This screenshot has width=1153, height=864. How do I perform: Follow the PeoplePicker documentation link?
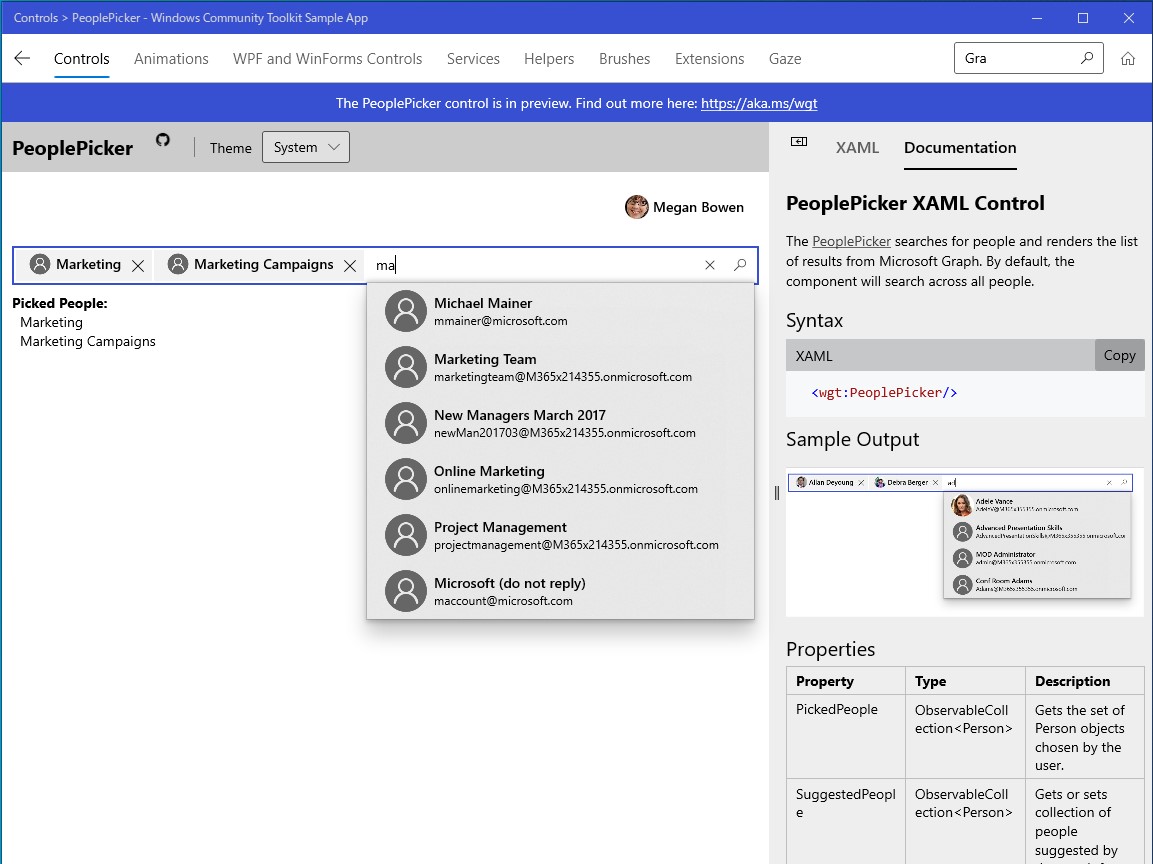(852, 241)
